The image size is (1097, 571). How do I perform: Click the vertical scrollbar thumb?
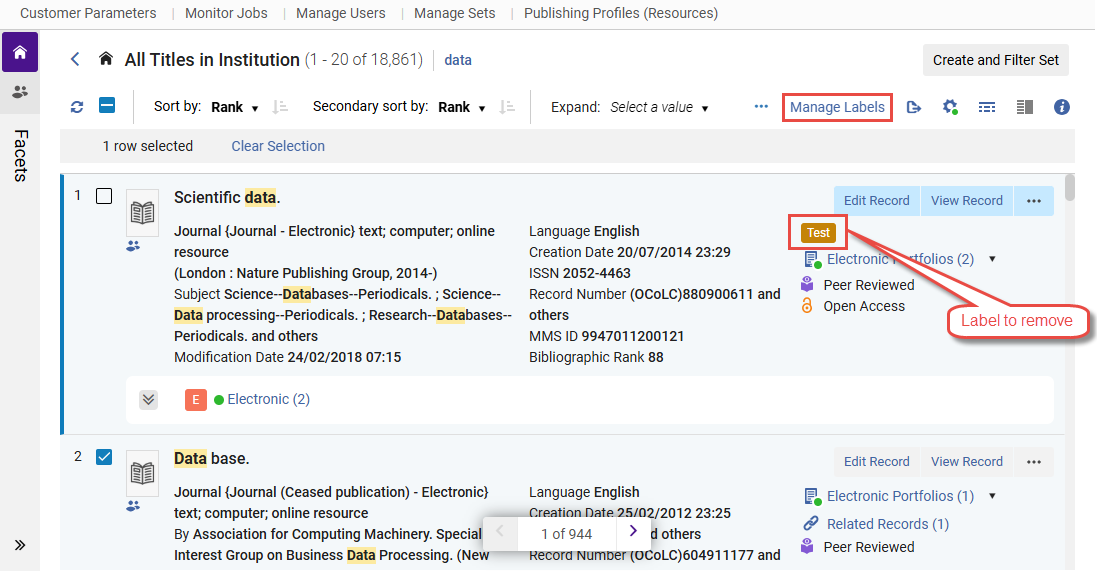(x=1069, y=188)
